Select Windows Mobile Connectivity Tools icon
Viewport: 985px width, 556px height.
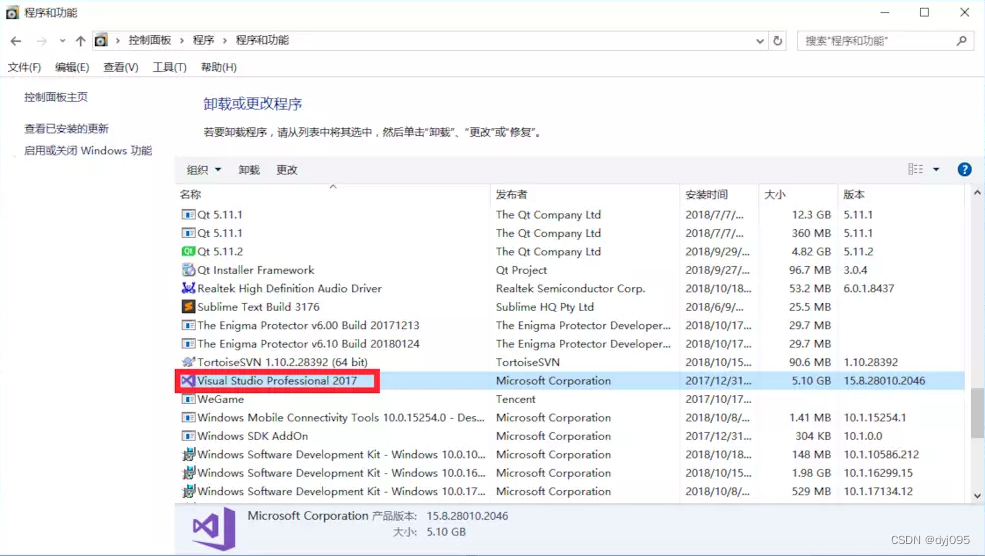188,418
